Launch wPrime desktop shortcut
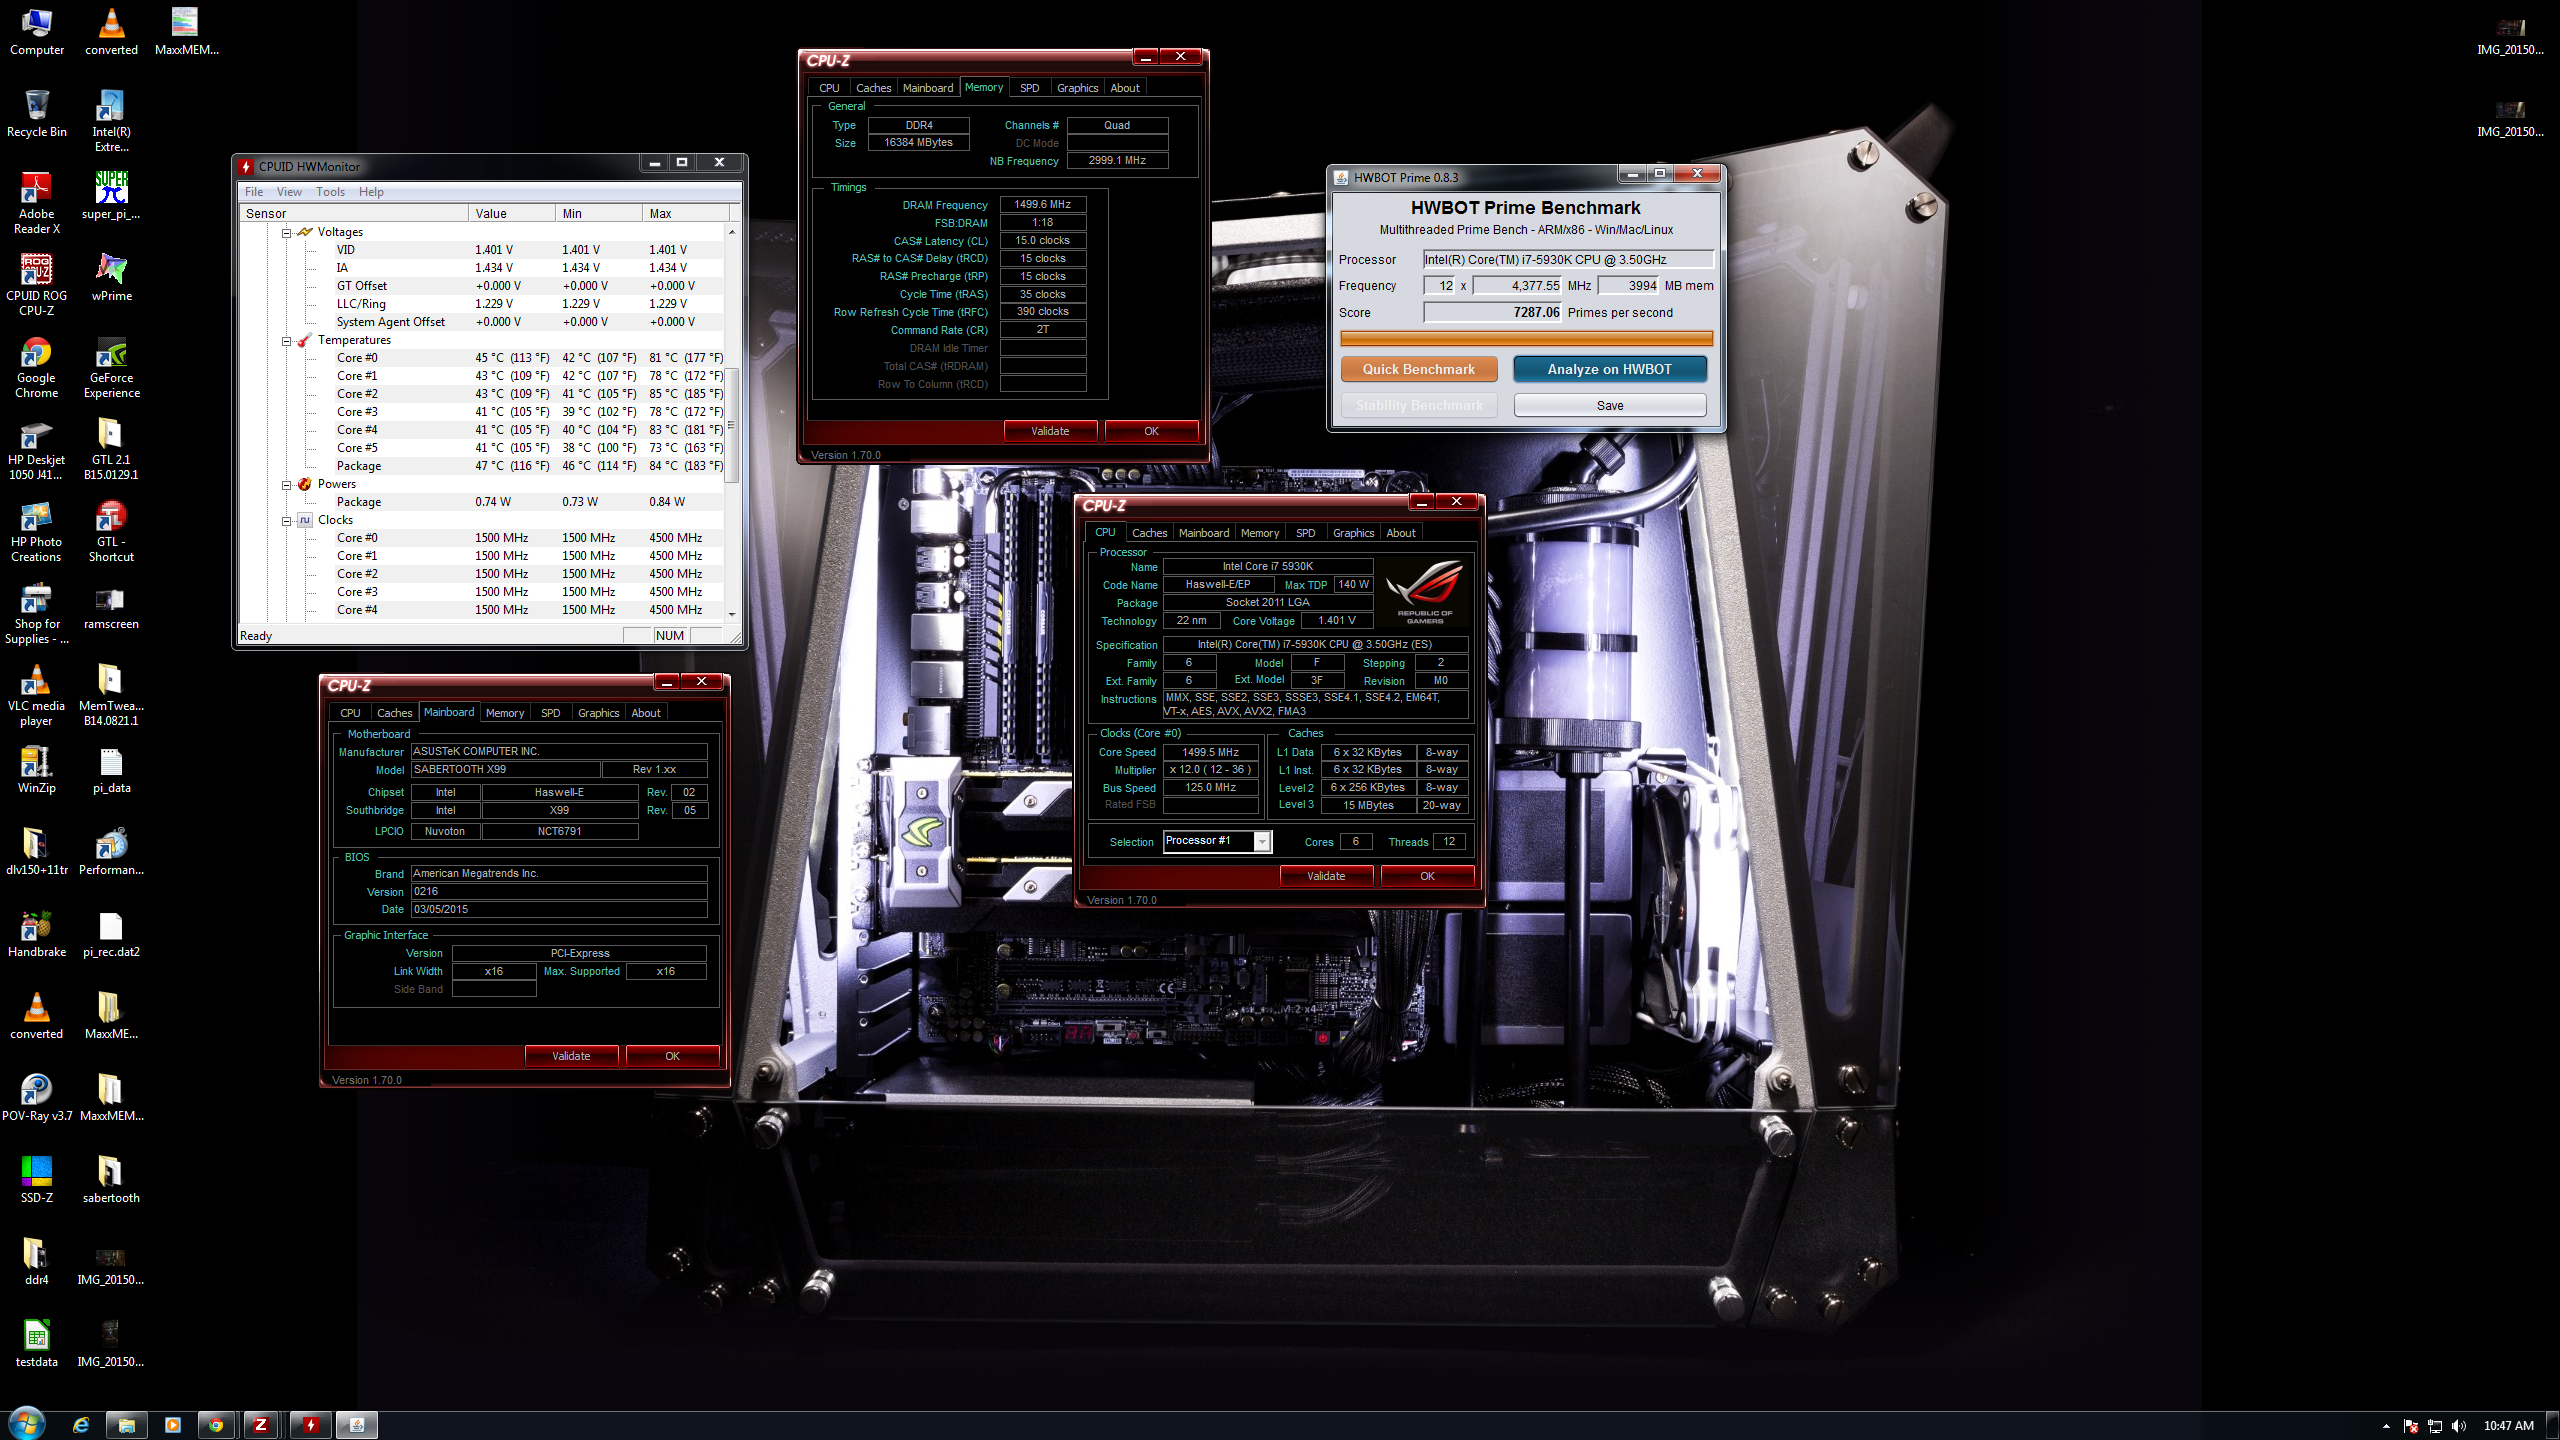 point(111,277)
